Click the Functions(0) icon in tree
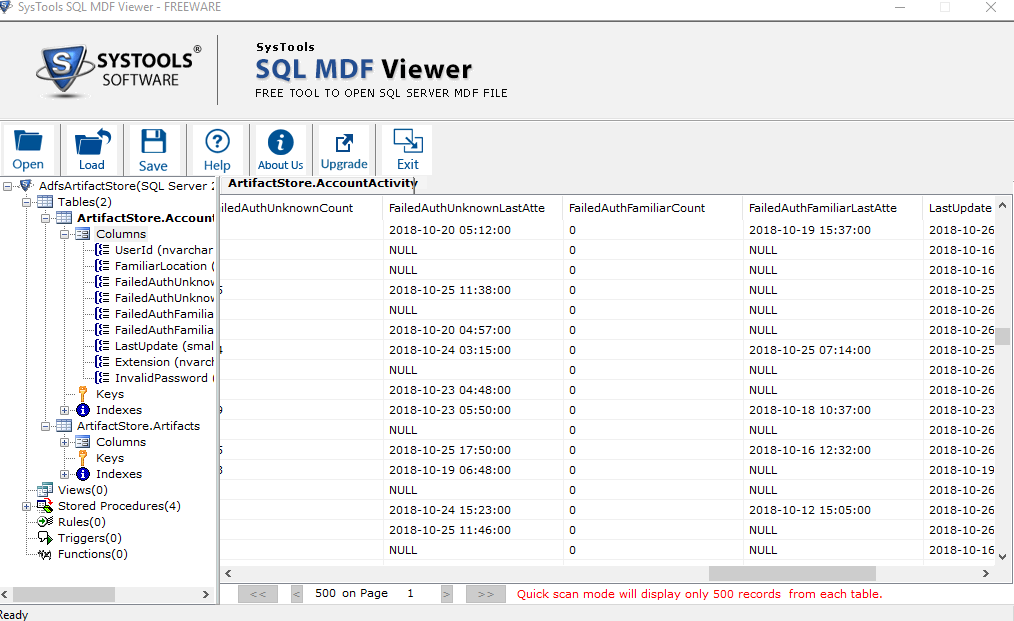 point(45,554)
